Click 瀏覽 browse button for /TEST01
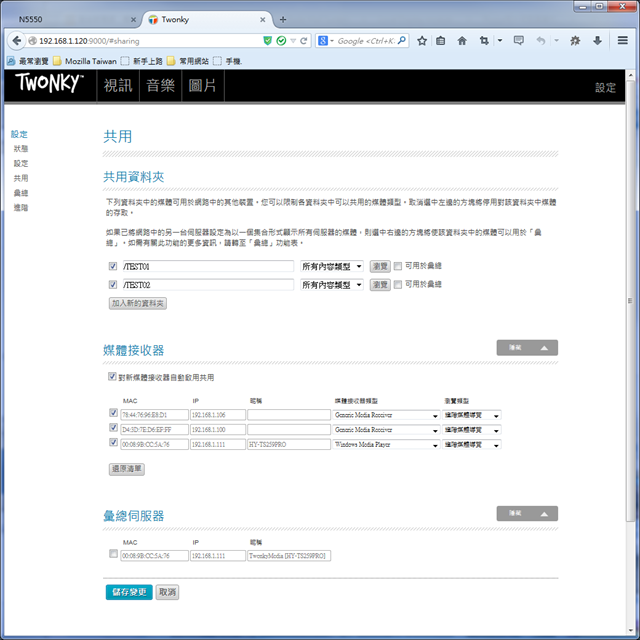Screen dimensions: 640x640 pos(380,266)
